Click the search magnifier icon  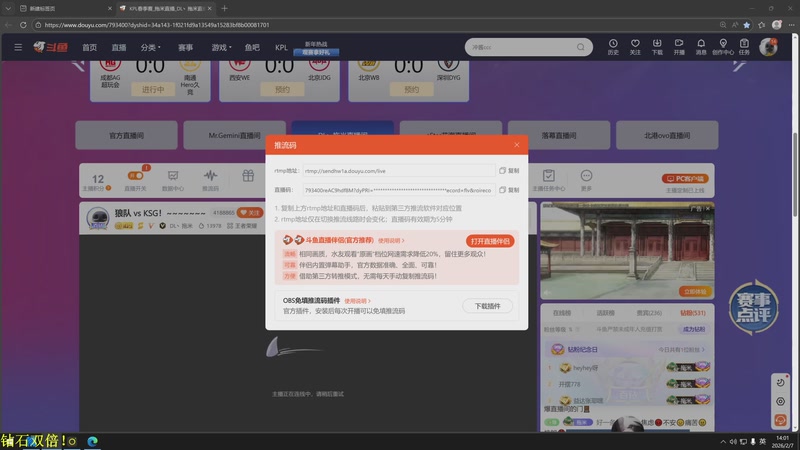click(581, 47)
